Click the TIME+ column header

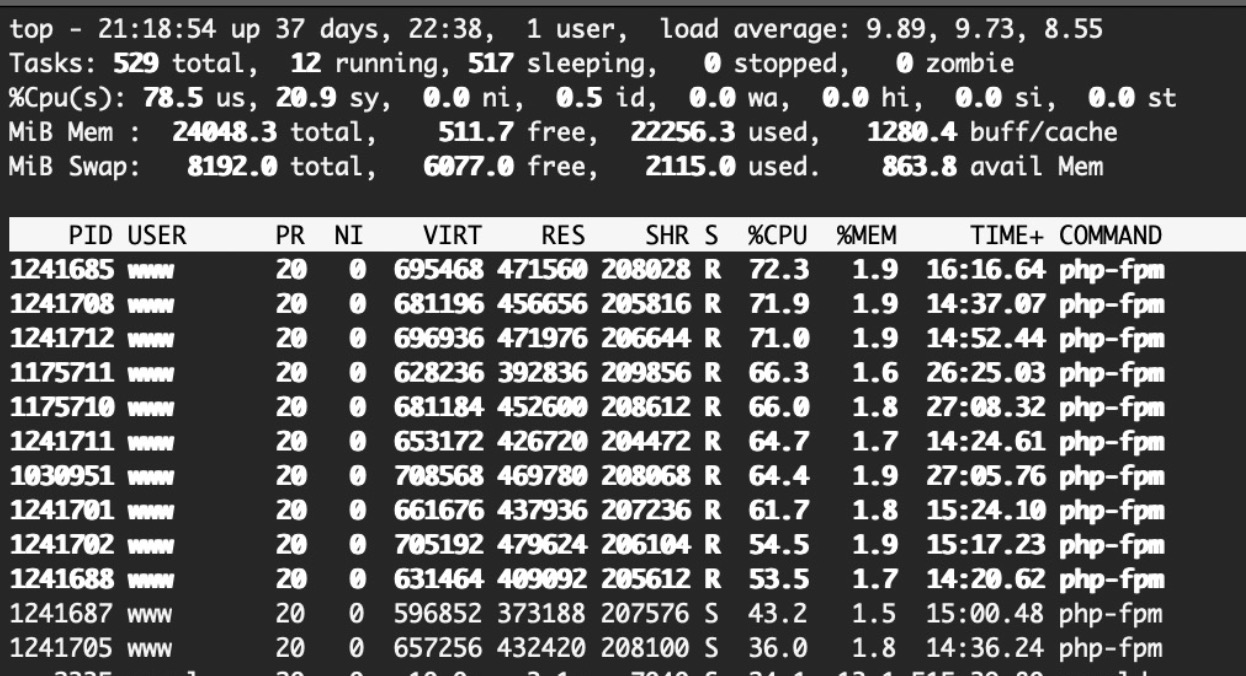pyautogui.click(x=1006, y=236)
